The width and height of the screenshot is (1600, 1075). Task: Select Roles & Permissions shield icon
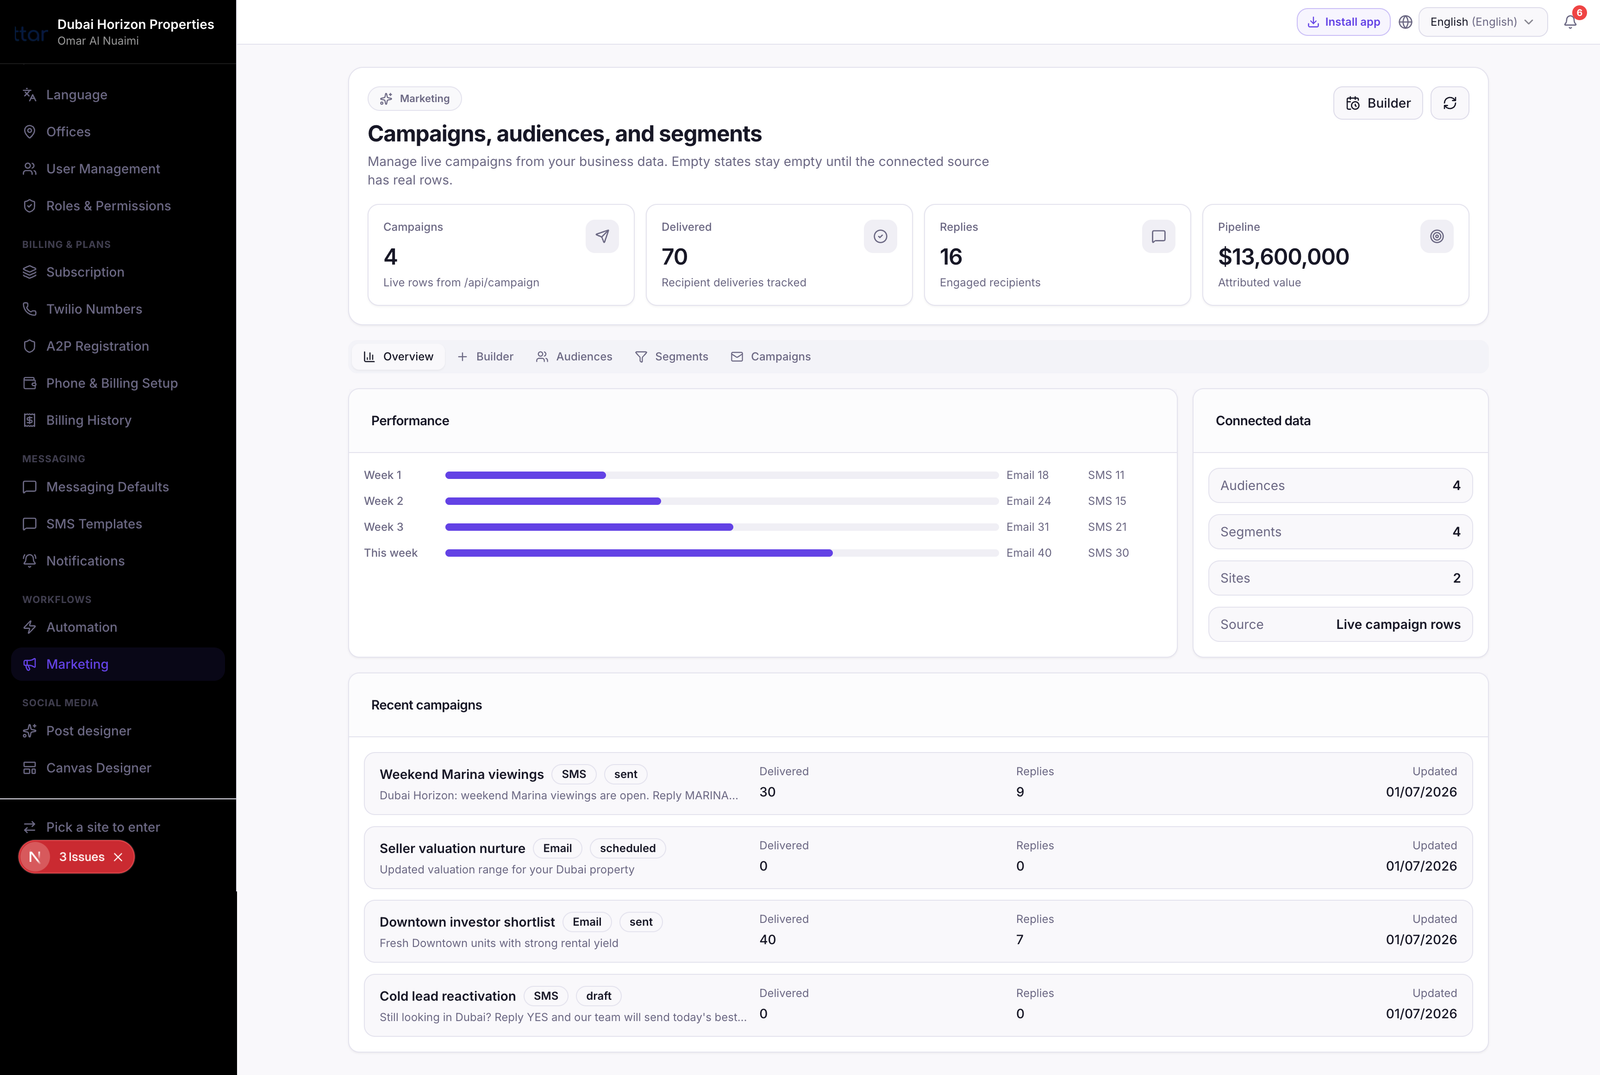pos(30,206)
